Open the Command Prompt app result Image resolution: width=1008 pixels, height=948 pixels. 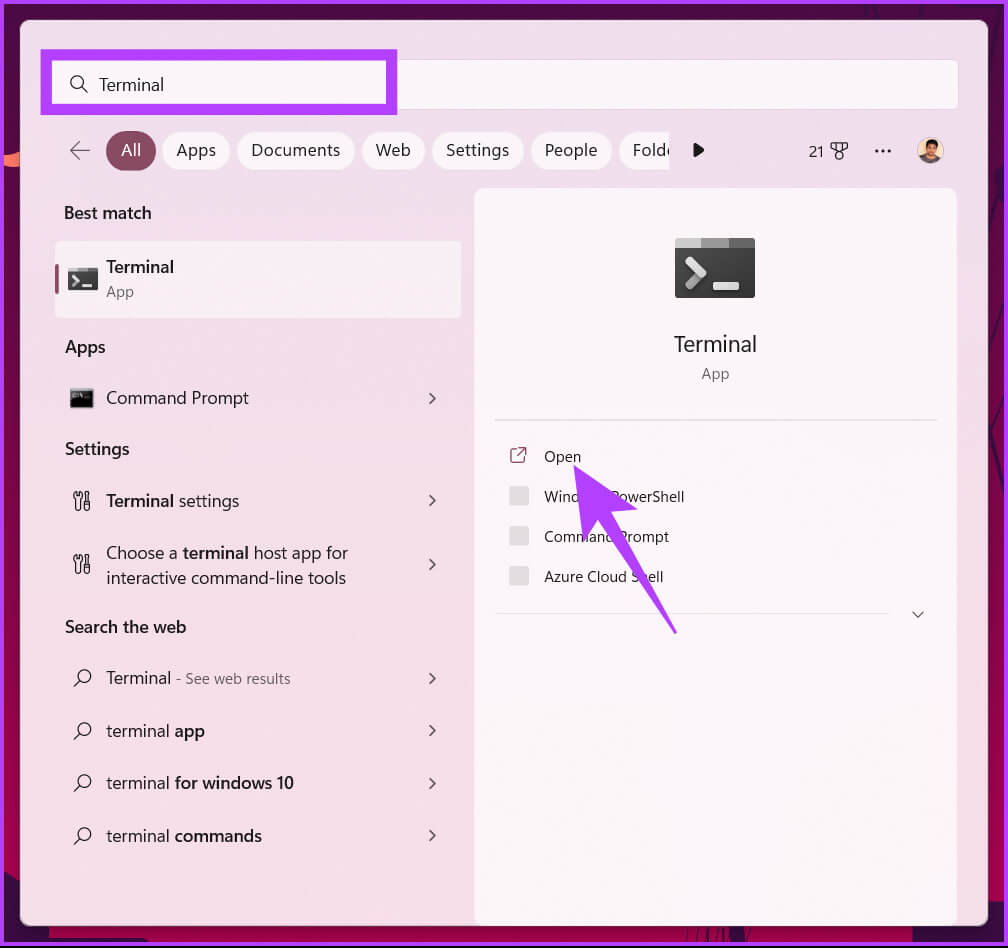click(x=258, y=398)
